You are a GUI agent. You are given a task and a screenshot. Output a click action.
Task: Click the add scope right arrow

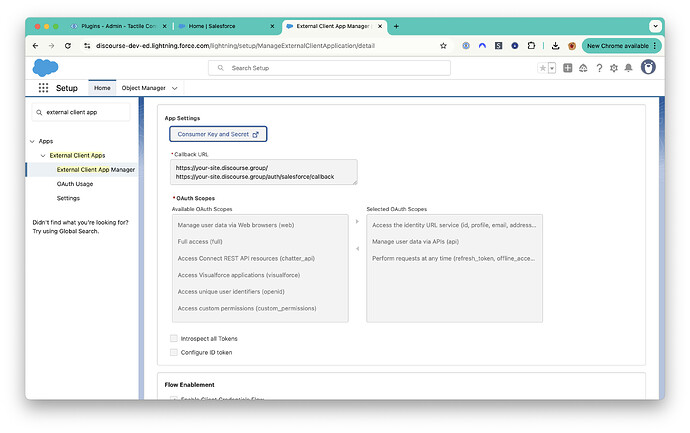pyautogui.click(x=357, y=221)
